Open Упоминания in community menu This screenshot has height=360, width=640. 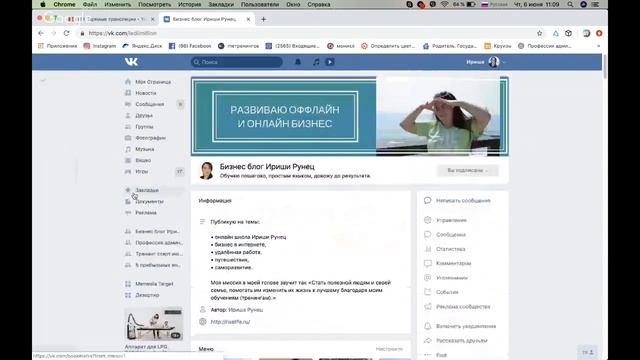(x=451, y=278)
